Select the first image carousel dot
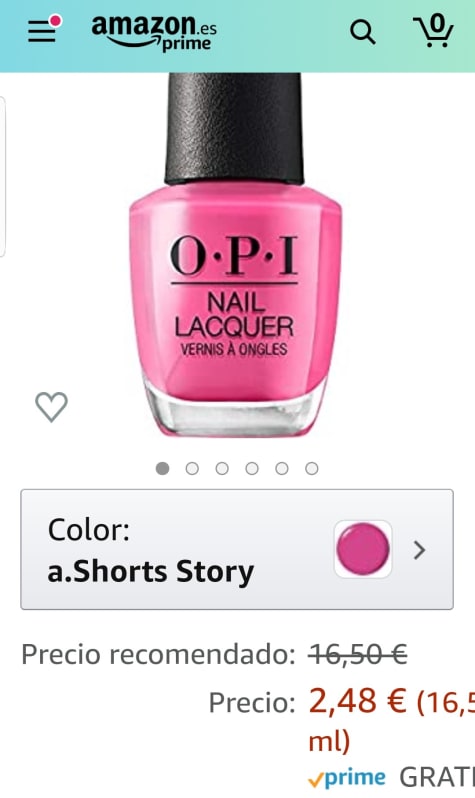Screen dimensions: 475x798 pos(162,468)
